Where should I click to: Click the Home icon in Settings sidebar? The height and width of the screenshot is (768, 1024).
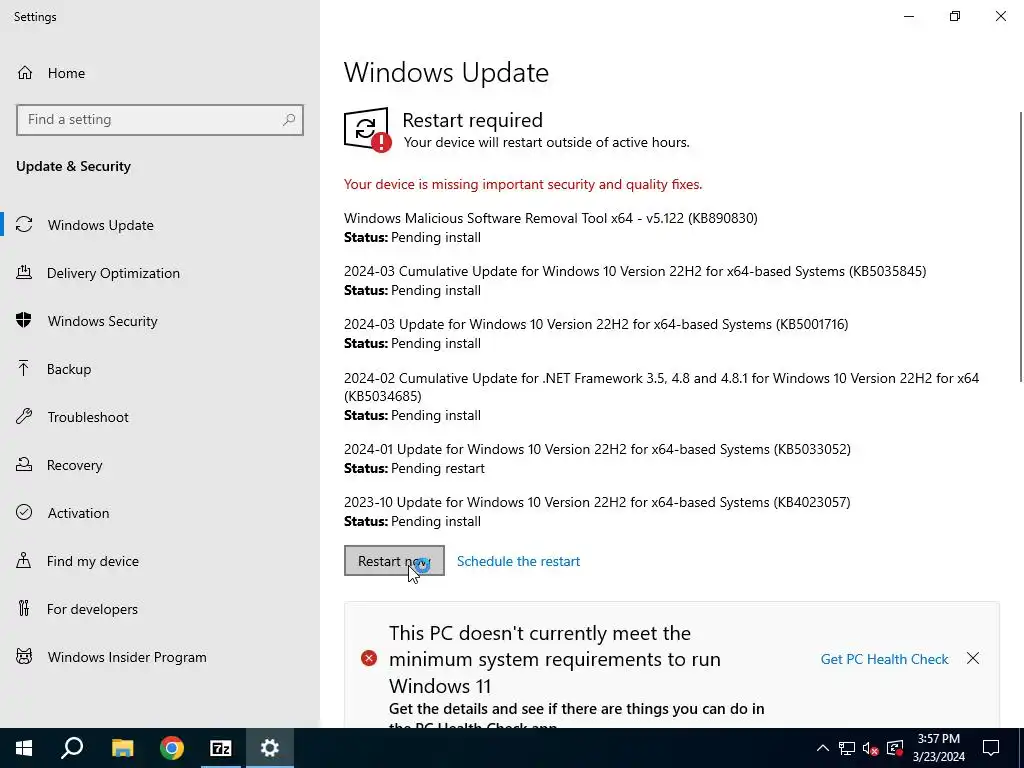25,72
